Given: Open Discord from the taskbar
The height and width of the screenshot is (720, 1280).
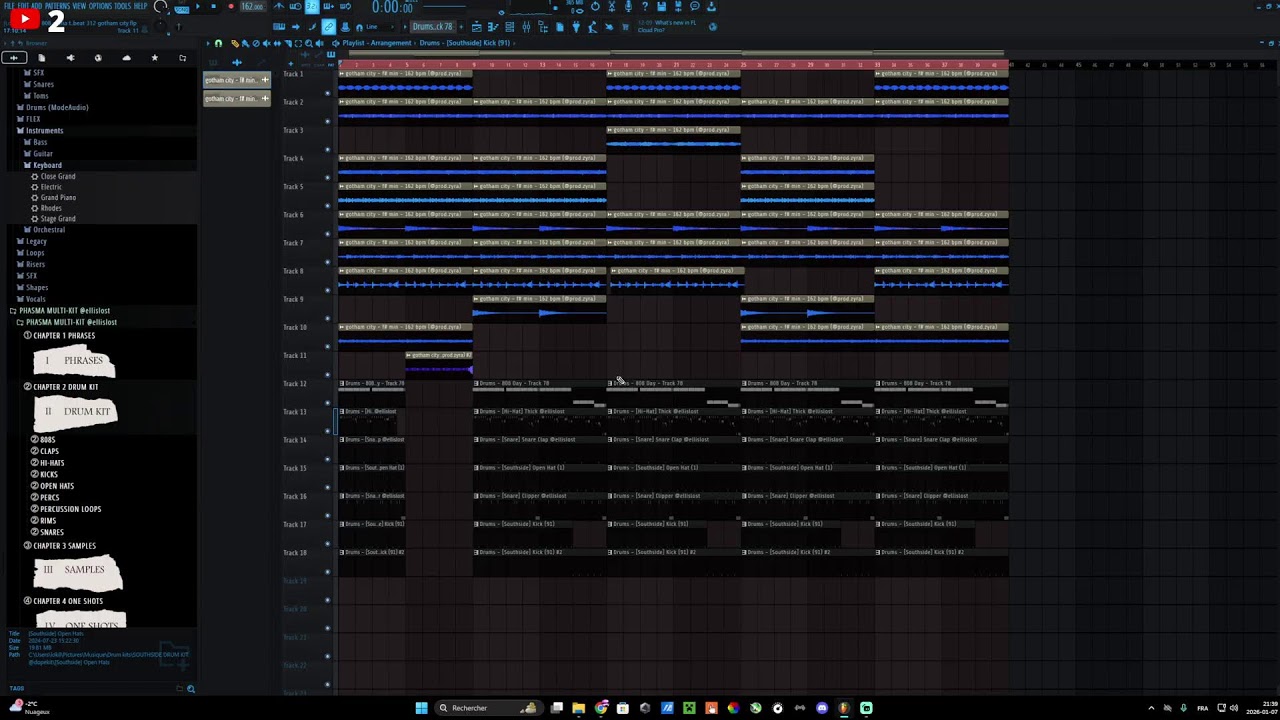Looking at the screenshot, I should (822, 708).
